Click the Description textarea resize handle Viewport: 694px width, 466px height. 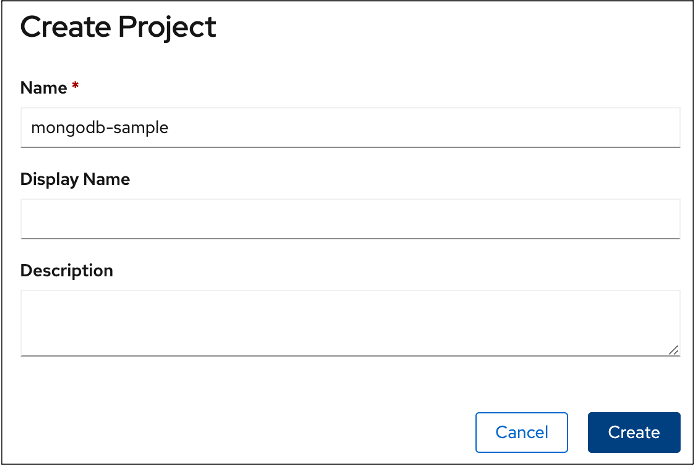pos(674,349)
